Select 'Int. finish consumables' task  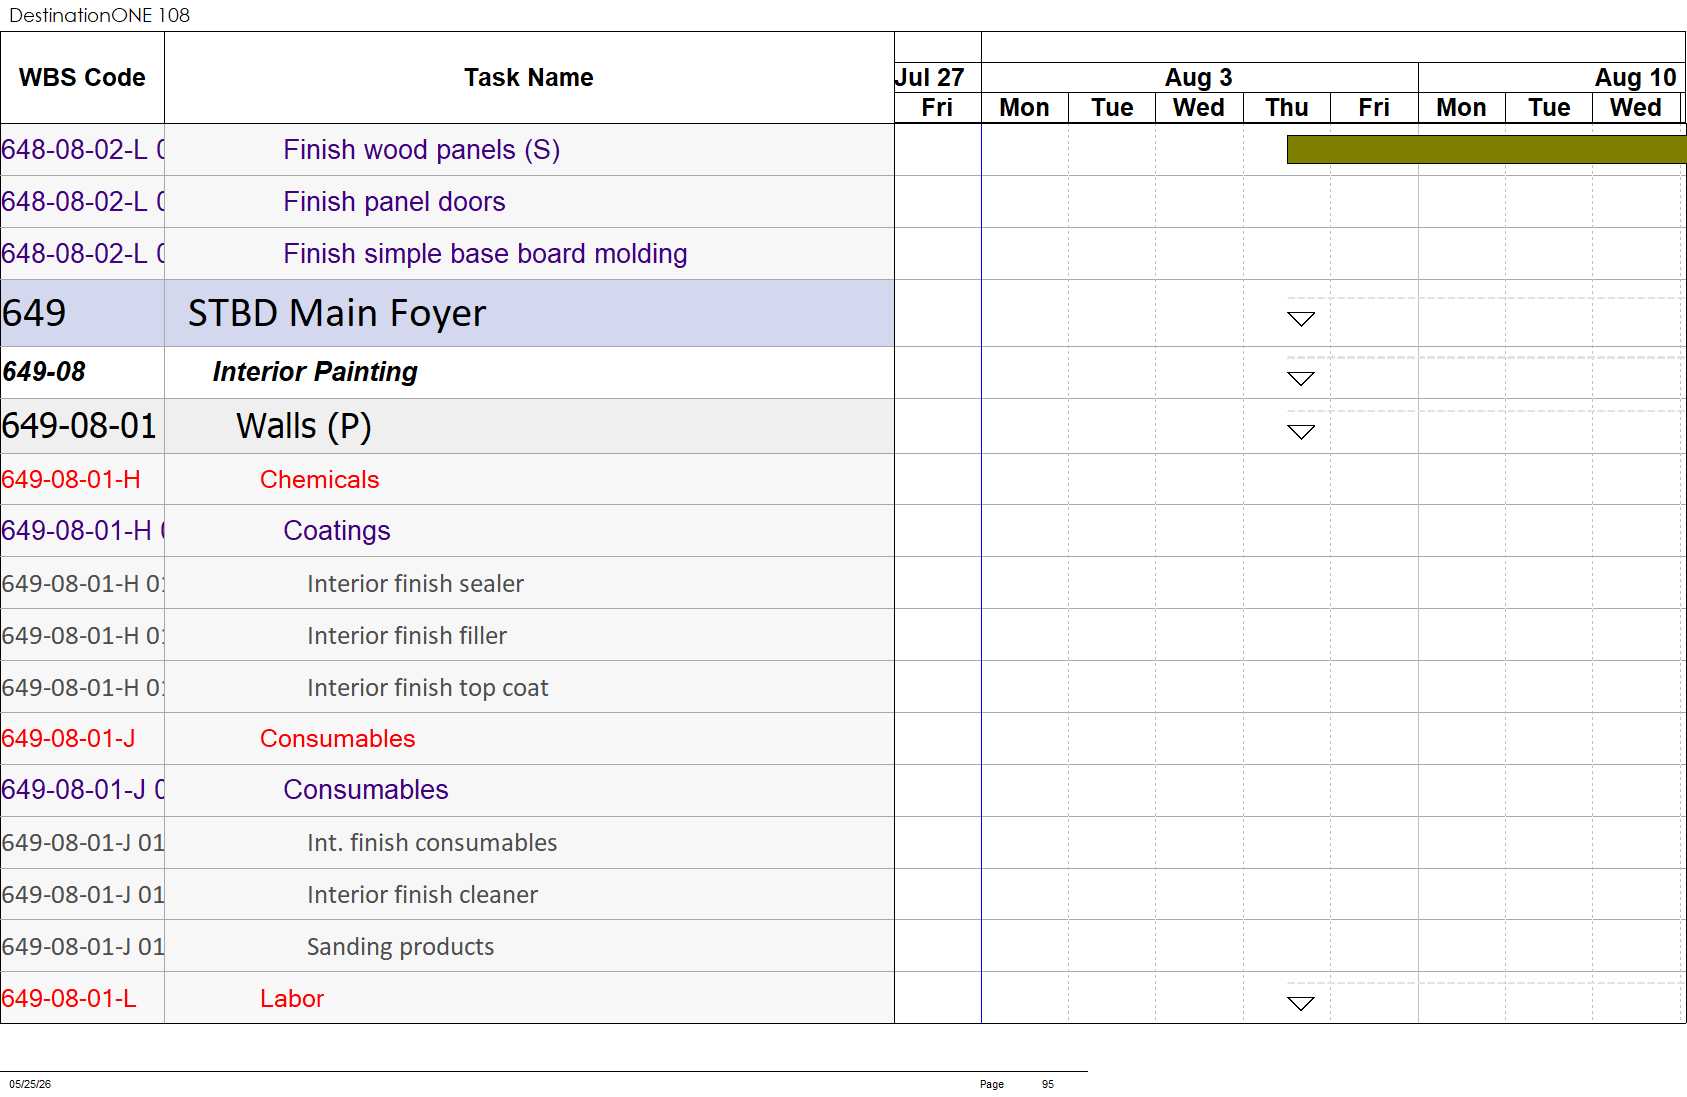[432, 842]
